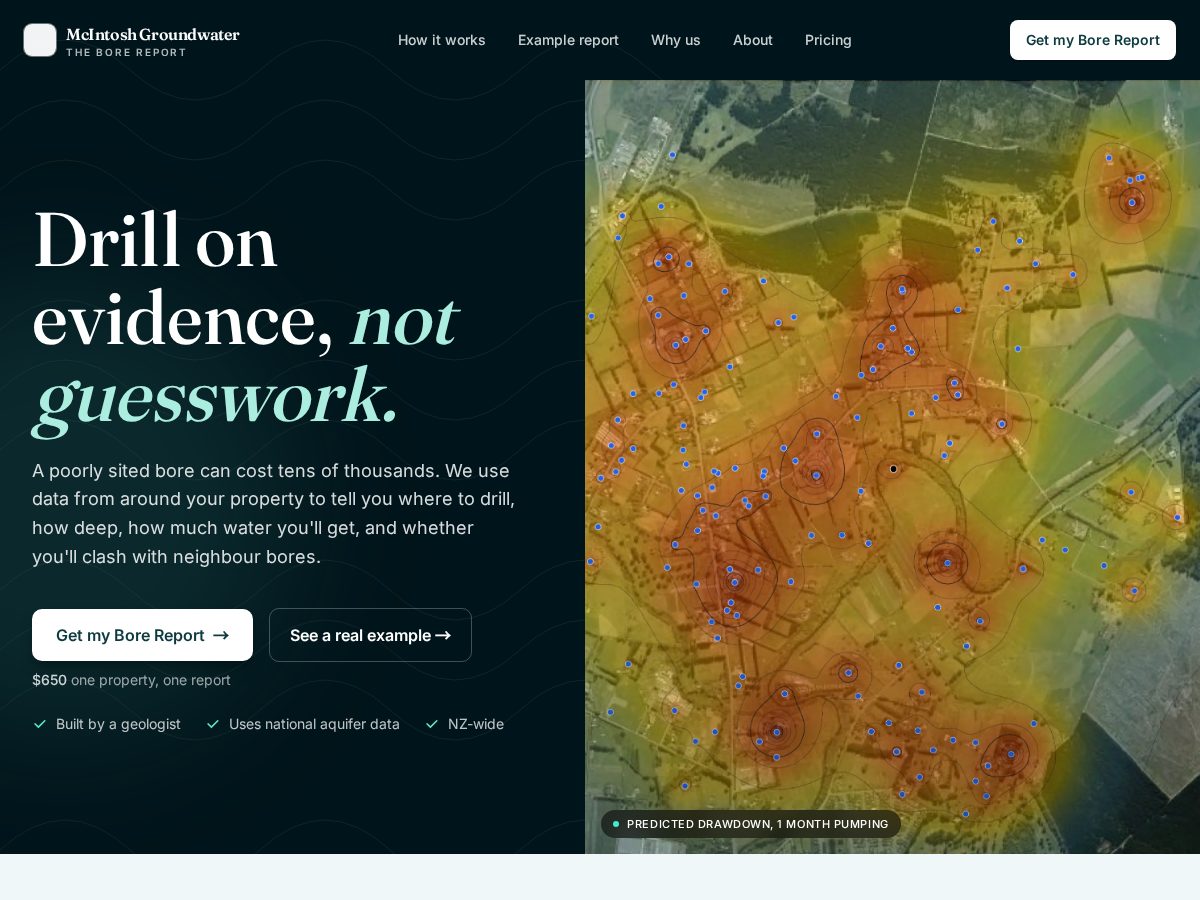Select the NZ-wide text
The height and width of the screenshot is (900, 1200).
(x=476, y=724)
